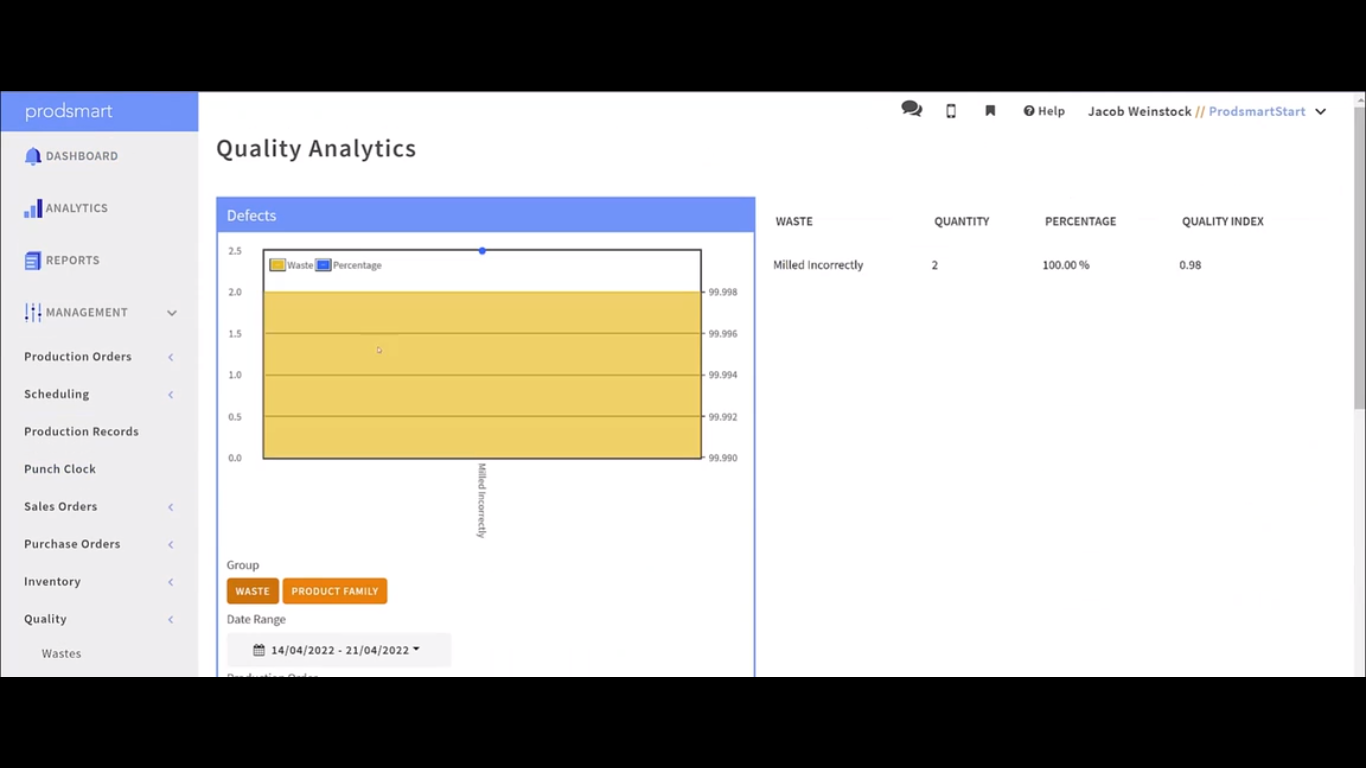Click the Reports document icon
Screen dimensions: 1366x768
(33, 260)
